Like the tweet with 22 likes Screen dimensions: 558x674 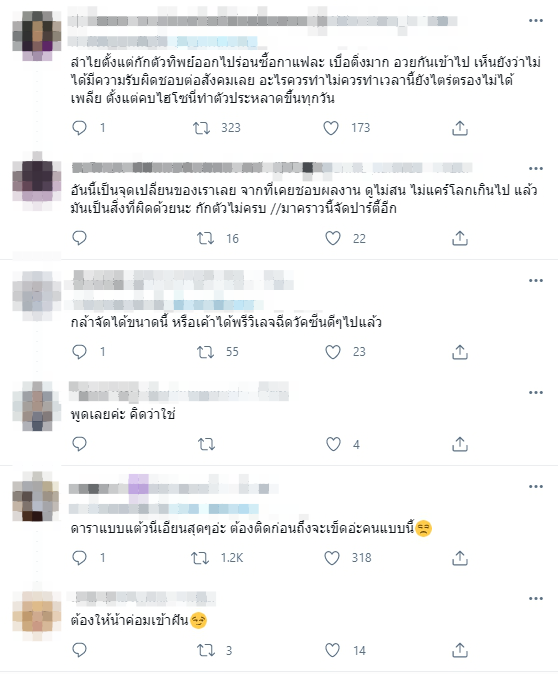pyautogui.click(x=333, y=238)
